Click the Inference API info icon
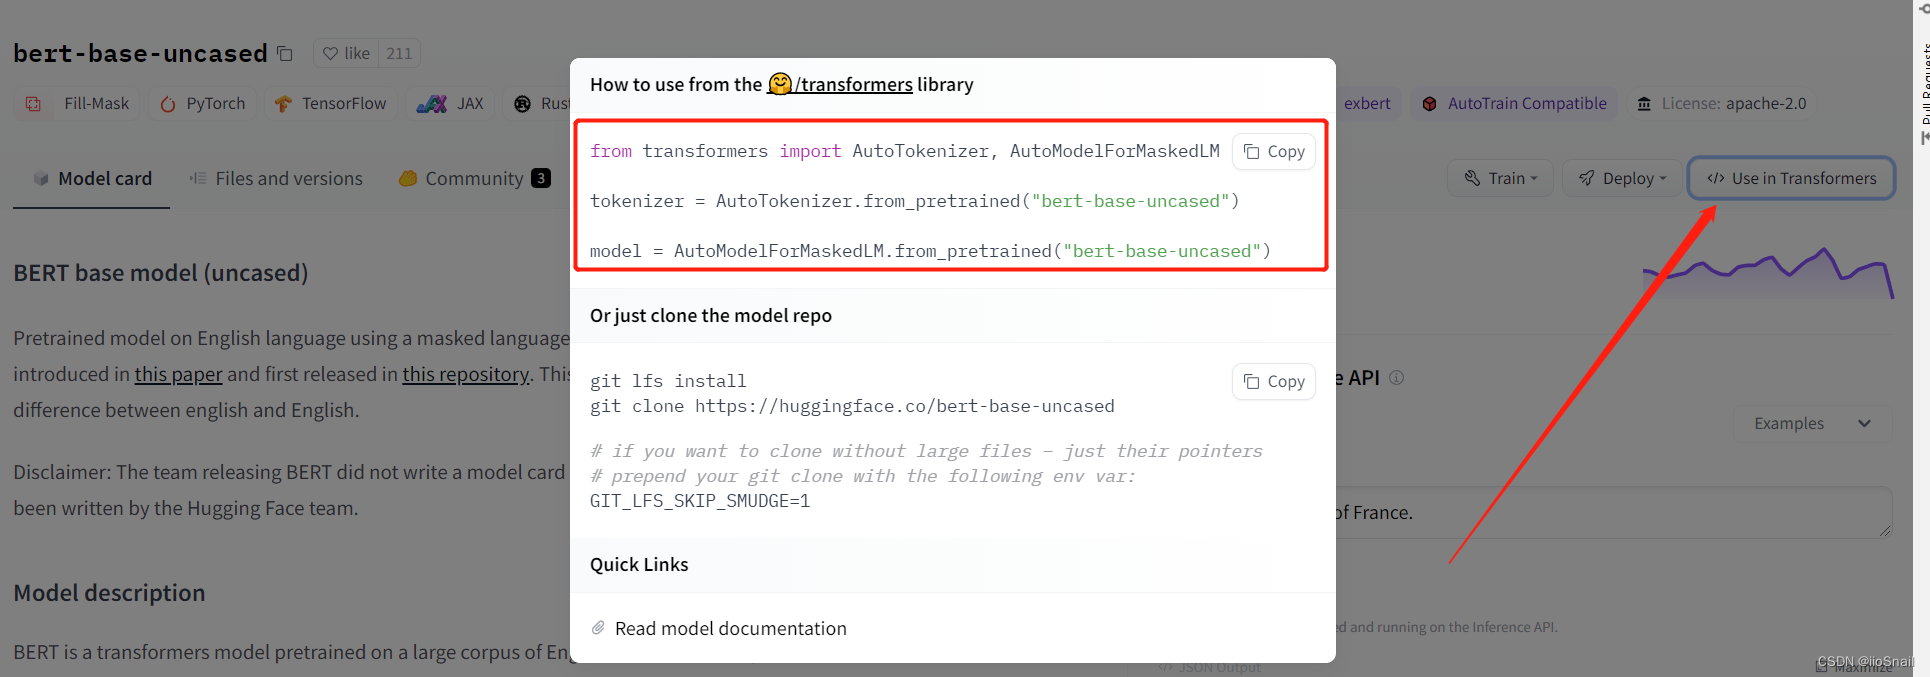 click(1397, 378)
